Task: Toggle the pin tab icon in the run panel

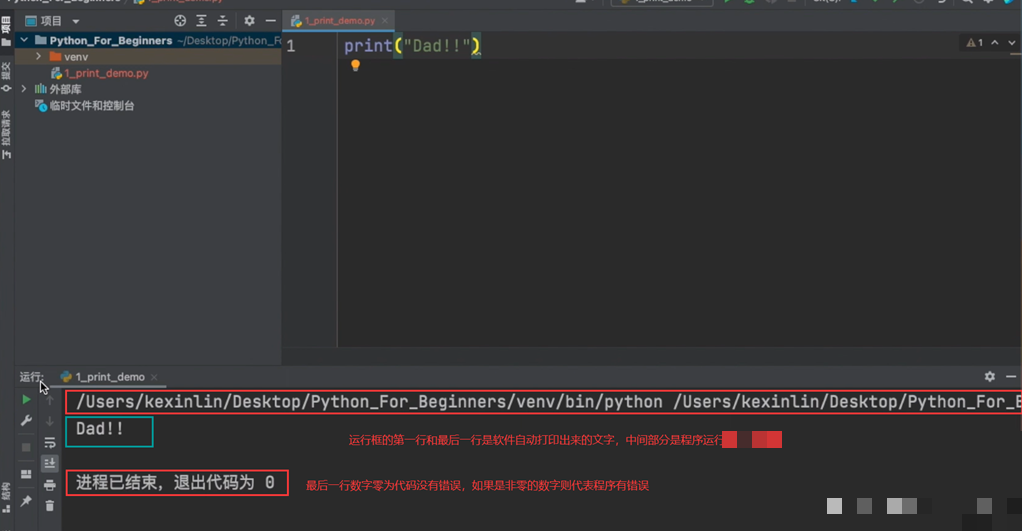Action: pyautogui.click(x=26, y=501)
